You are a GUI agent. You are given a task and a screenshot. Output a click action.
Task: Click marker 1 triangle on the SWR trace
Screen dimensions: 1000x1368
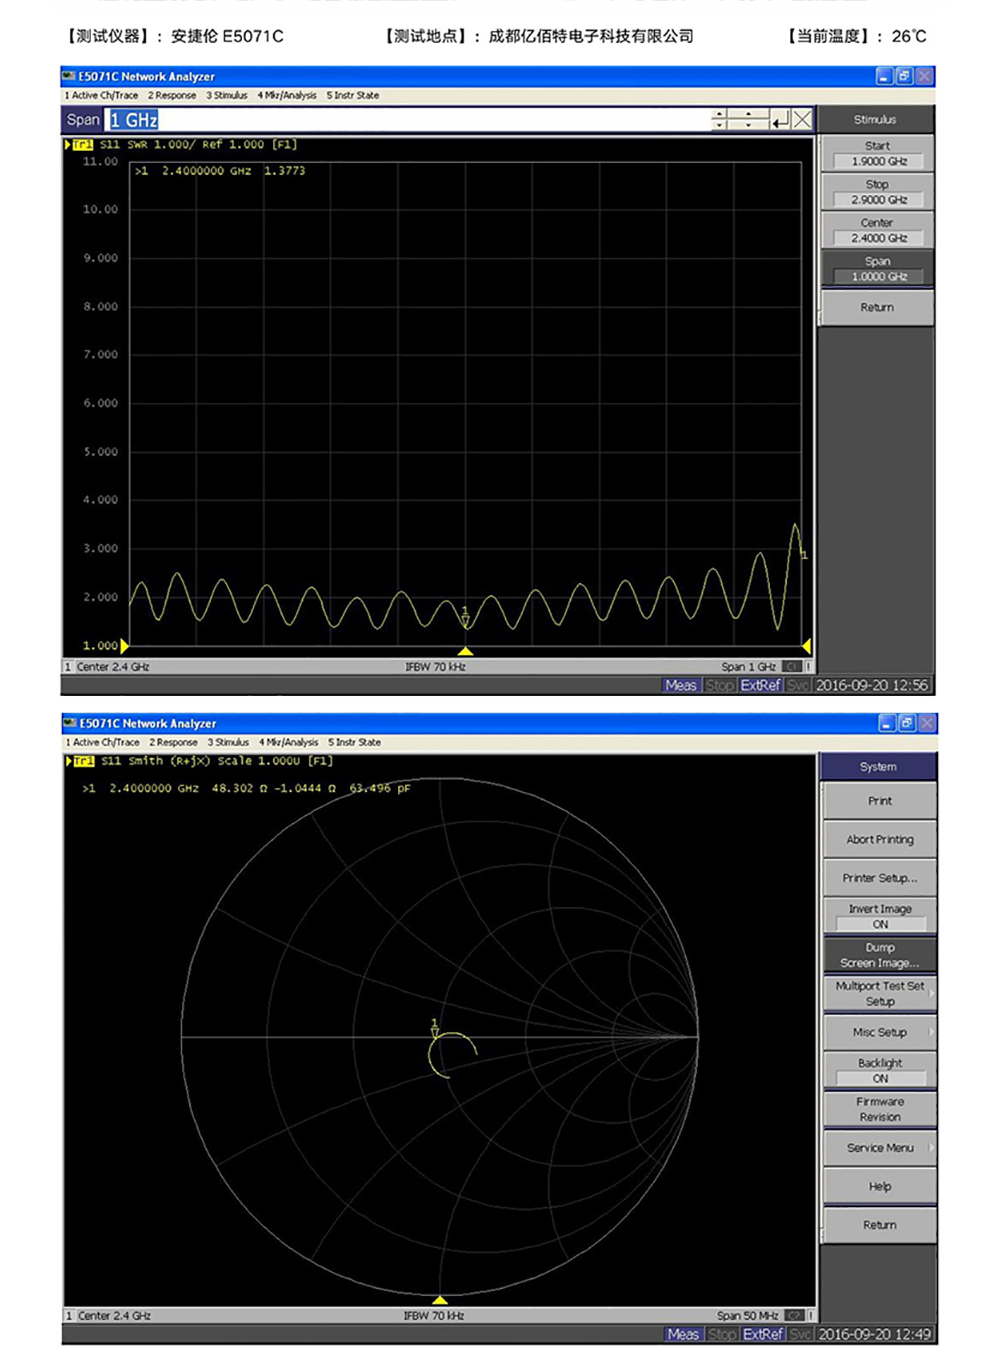coord(465,620)
